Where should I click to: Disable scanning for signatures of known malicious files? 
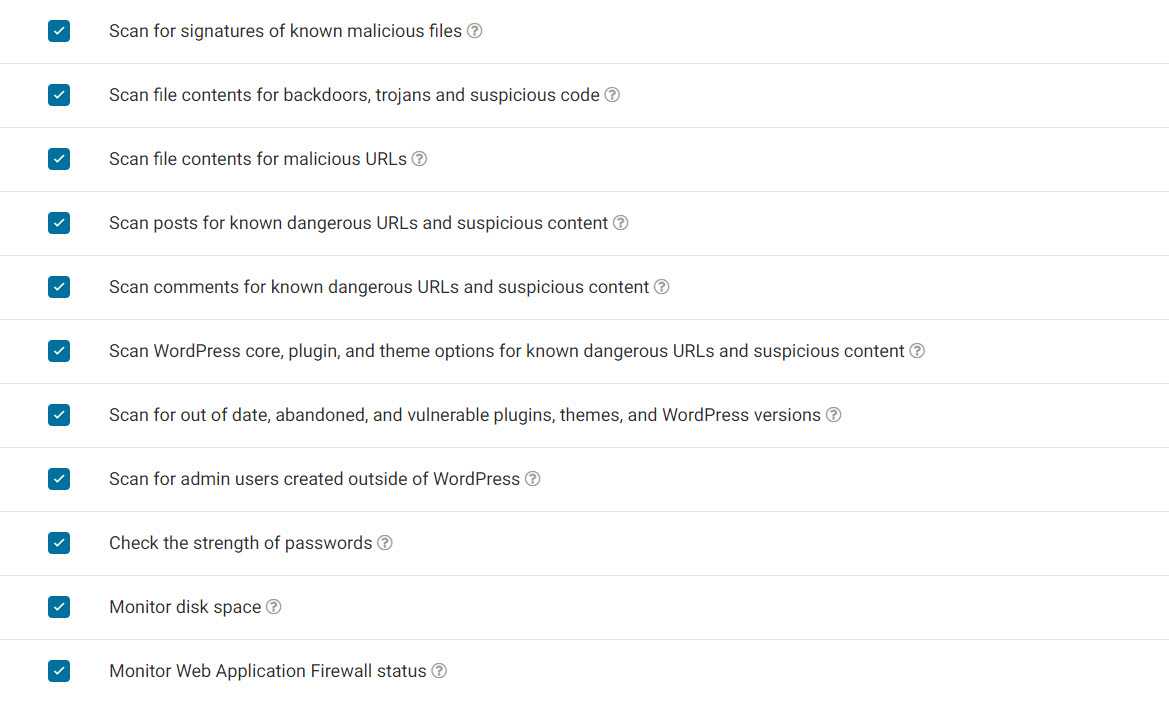point(59,31)
